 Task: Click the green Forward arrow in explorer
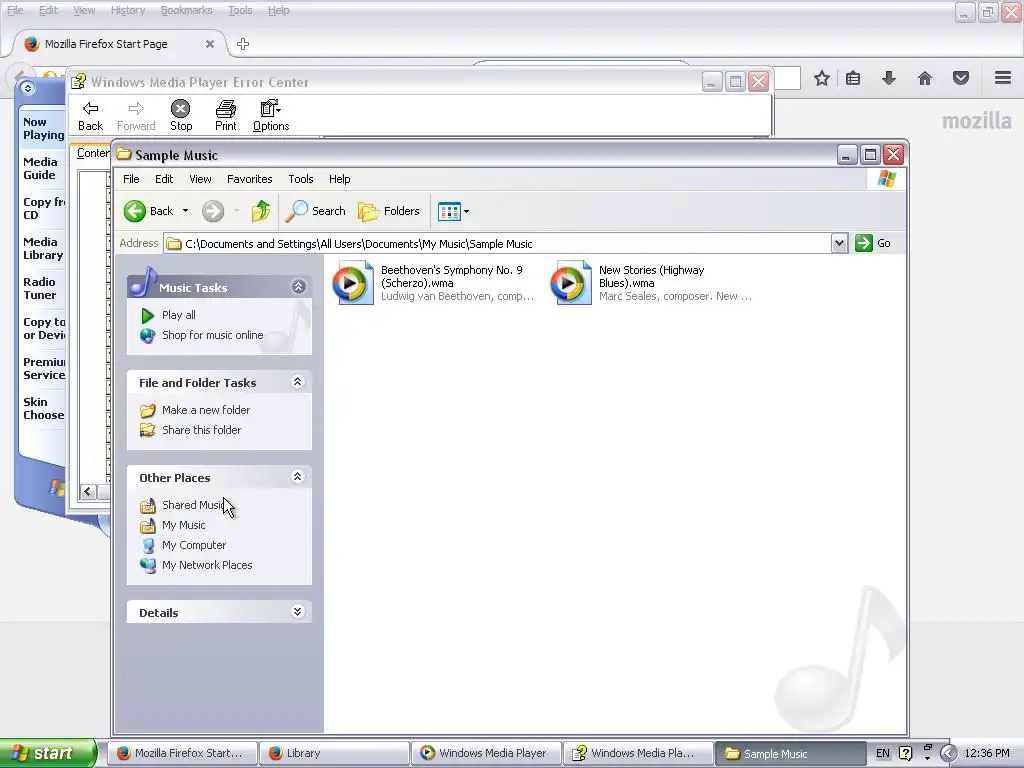[x=212, y=211]
